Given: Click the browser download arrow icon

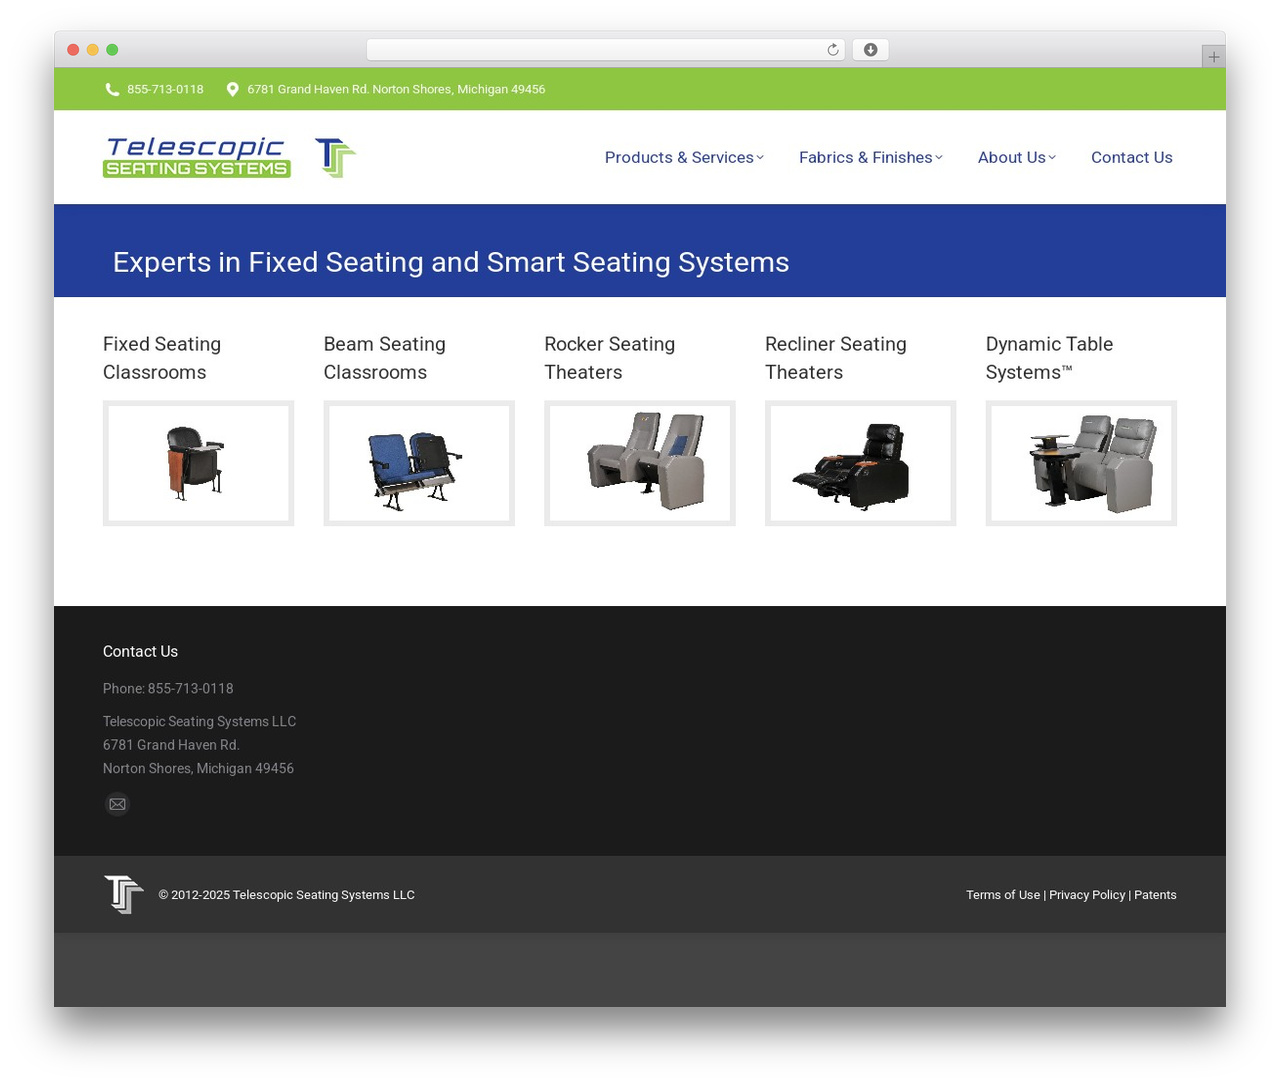Looking at the screenshot, I should click(x=870, y=50).
